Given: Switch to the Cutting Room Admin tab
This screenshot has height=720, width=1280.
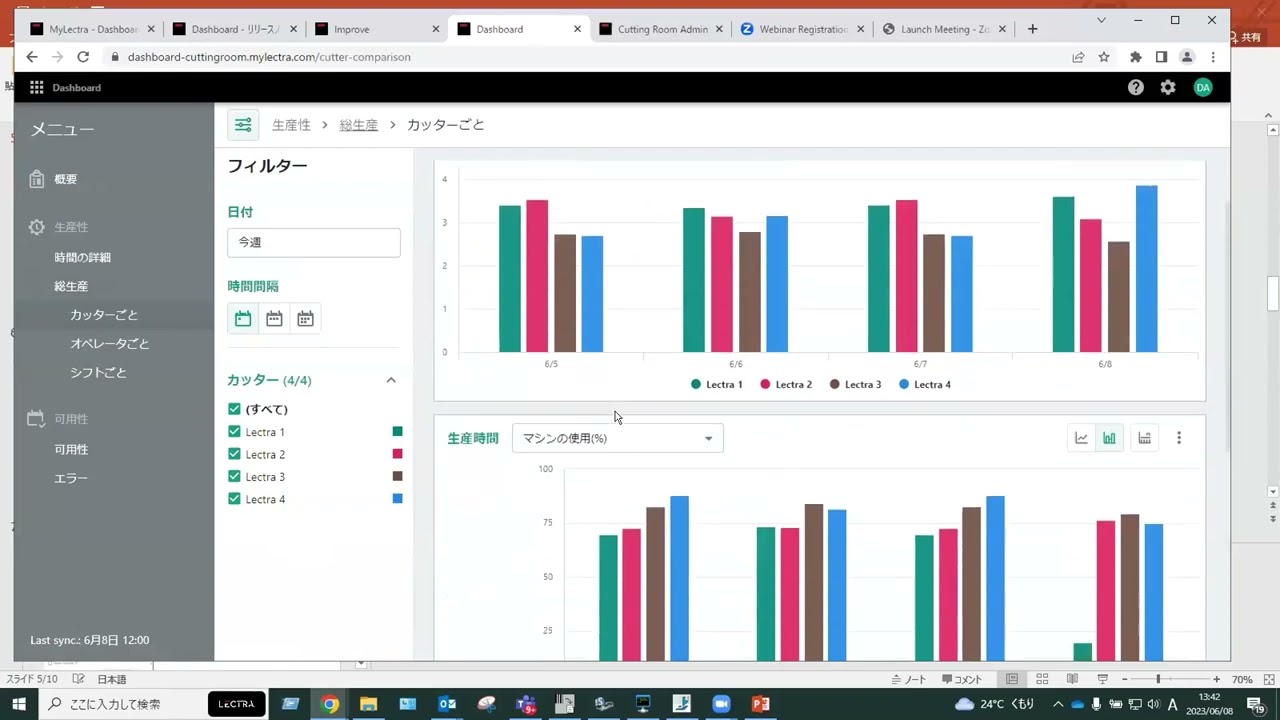Looking at the screenshot, I should [661, 29].
